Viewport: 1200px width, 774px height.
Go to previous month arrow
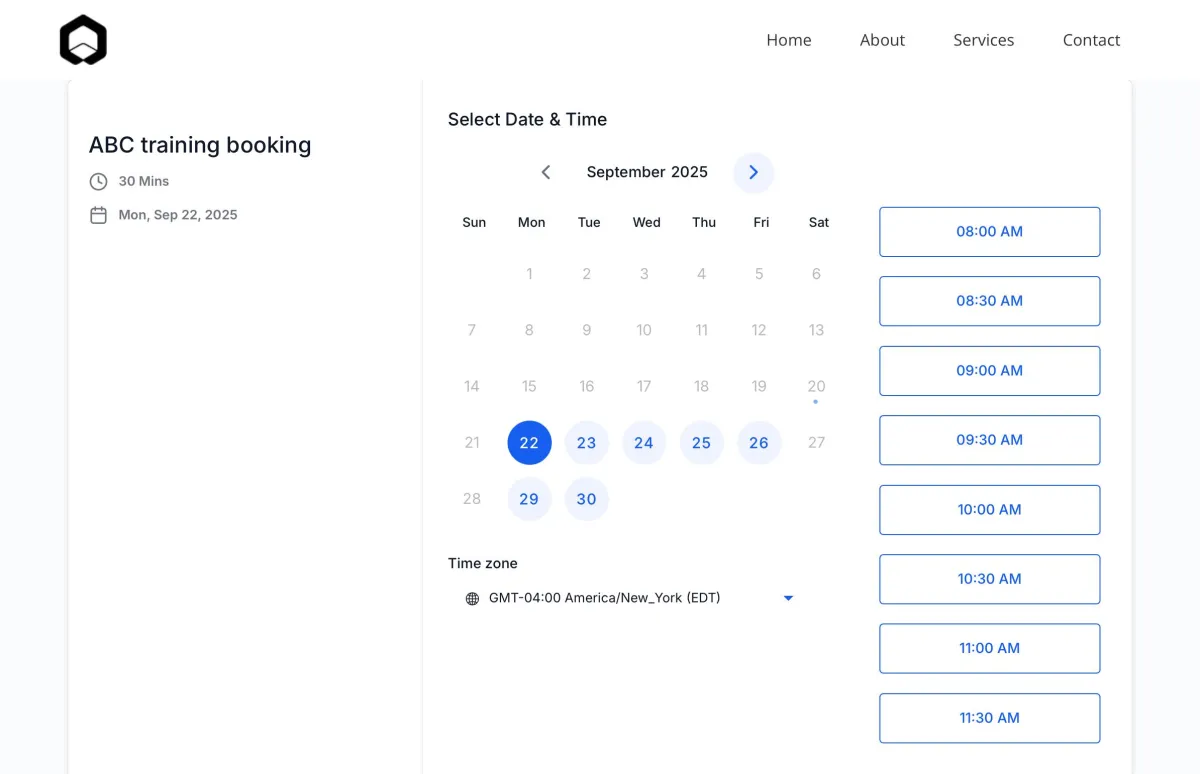[546, 172]
